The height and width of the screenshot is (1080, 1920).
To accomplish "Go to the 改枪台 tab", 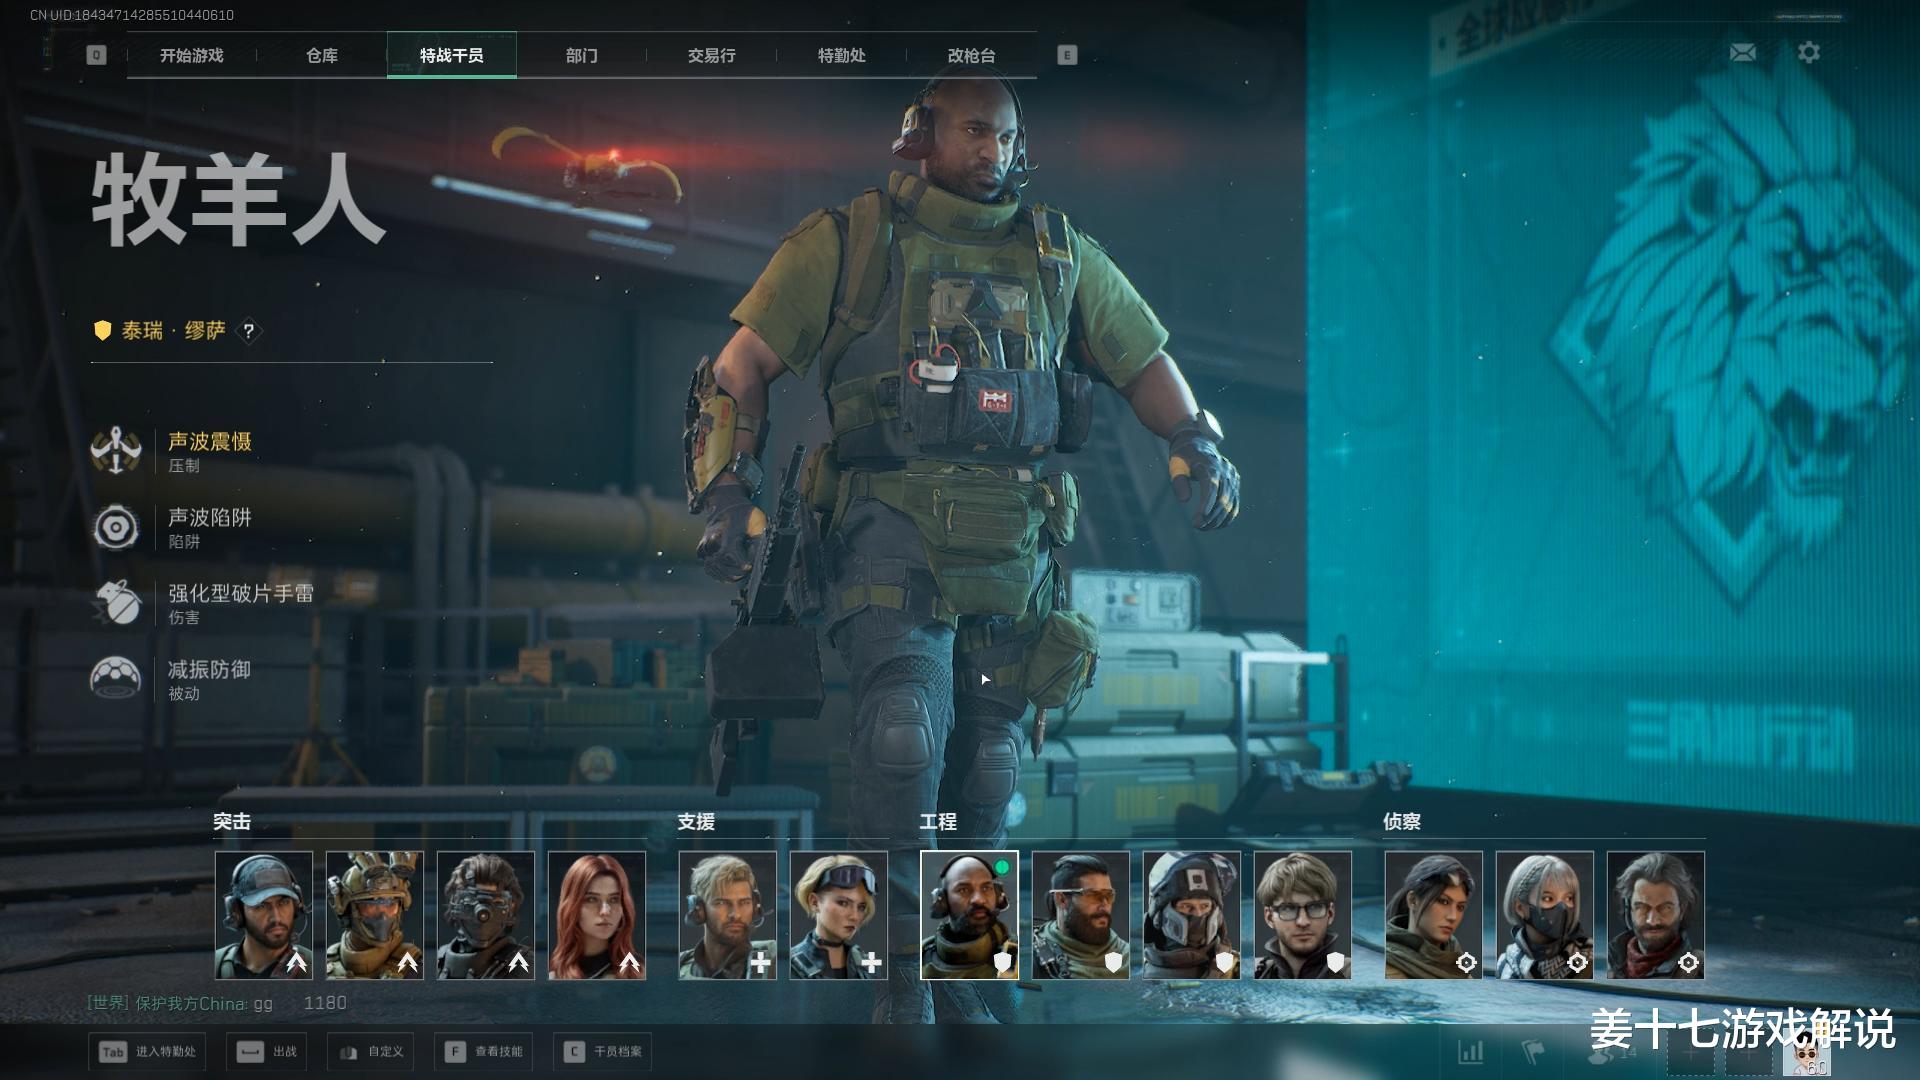I will [971, 55].
